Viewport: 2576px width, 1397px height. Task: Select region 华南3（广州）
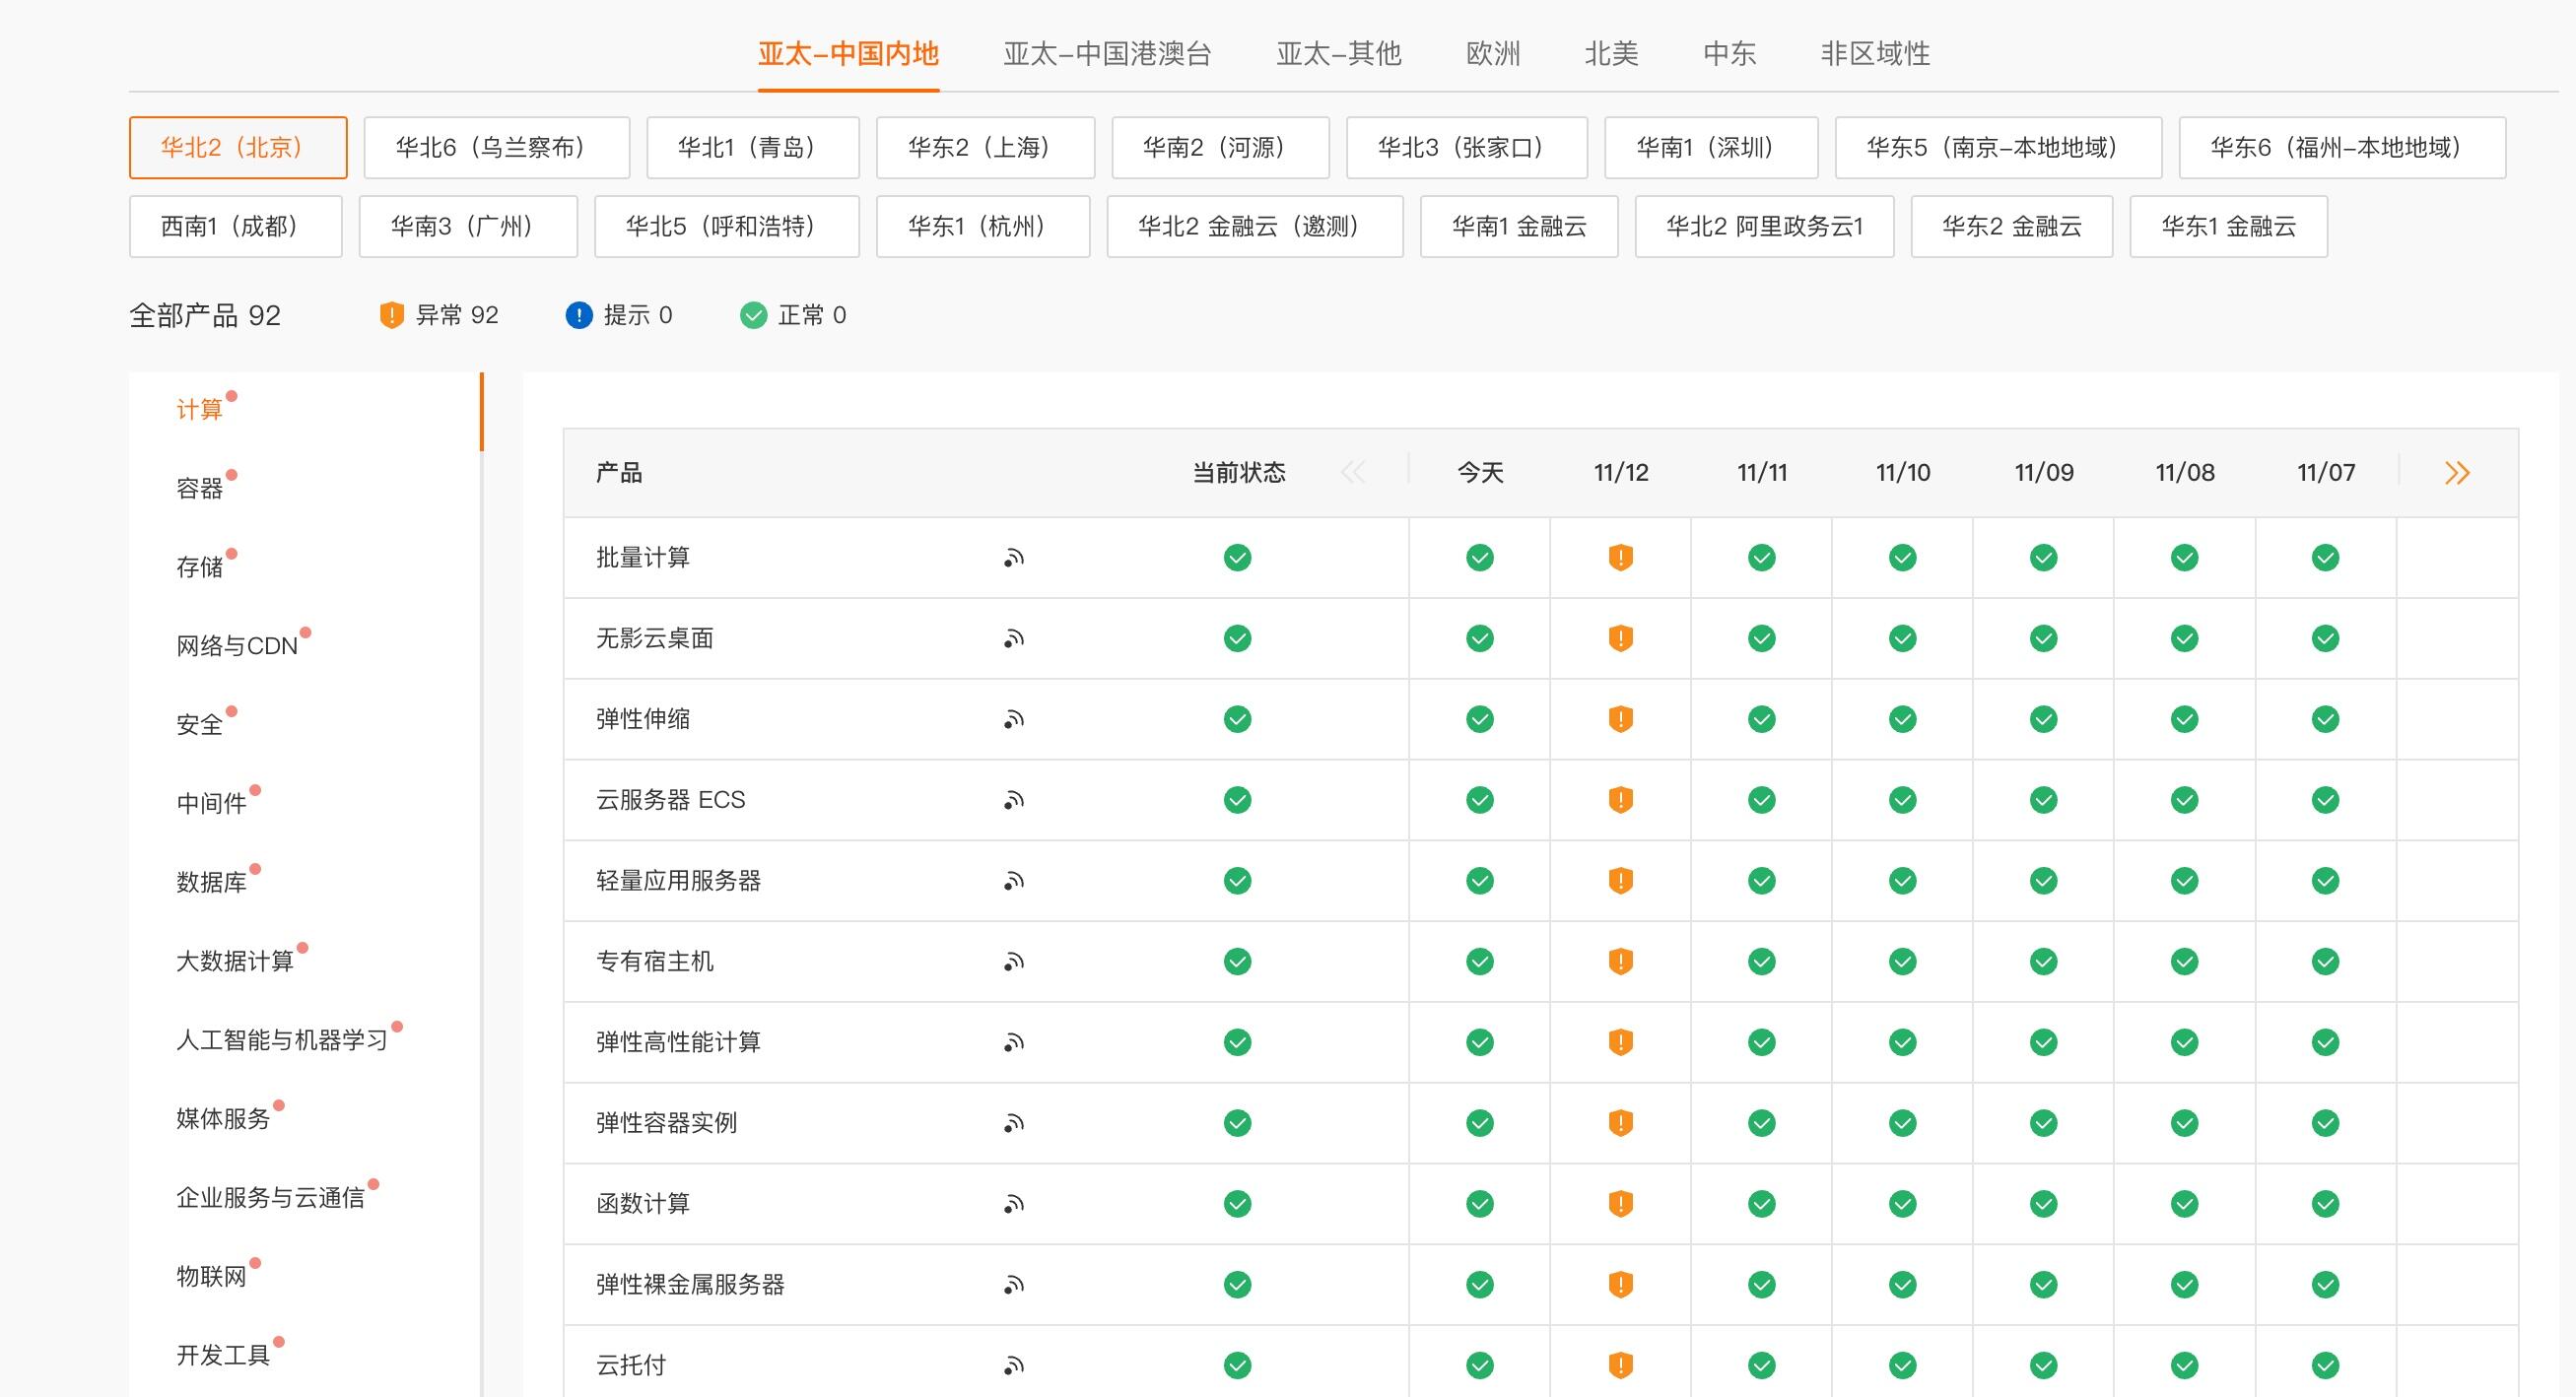coord(469,227)
